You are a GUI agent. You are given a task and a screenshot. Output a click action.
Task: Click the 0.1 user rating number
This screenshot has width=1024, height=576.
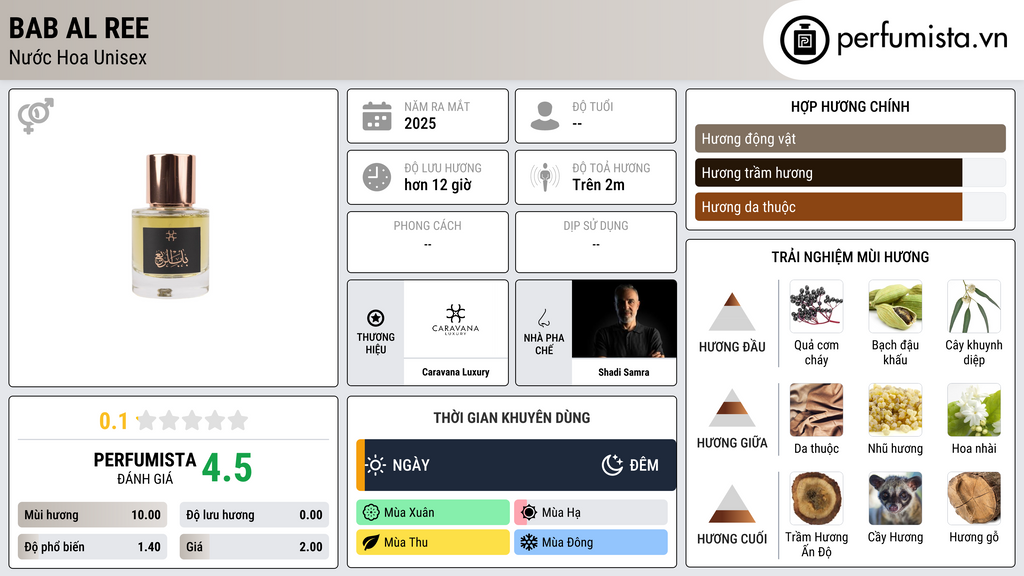[x=114, y=421]
